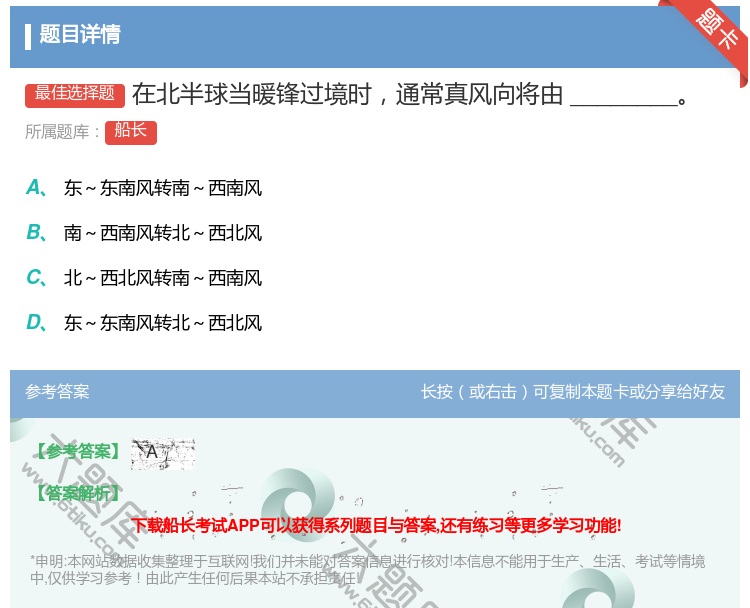
Task: Select answer option A 东~东南风转南~西南风
Action: (144, 188)
